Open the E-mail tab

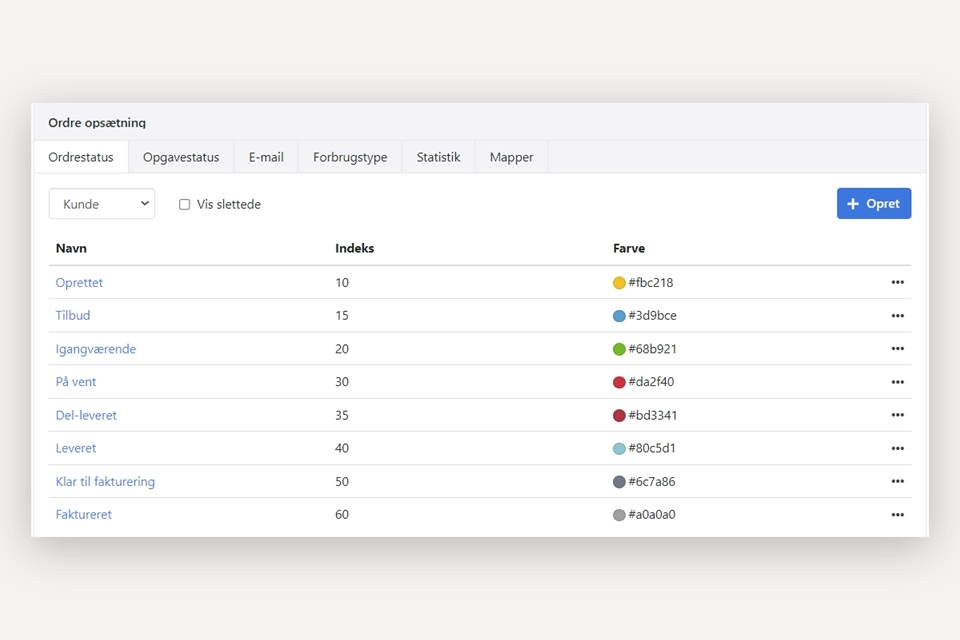click(x=266, y=157)
